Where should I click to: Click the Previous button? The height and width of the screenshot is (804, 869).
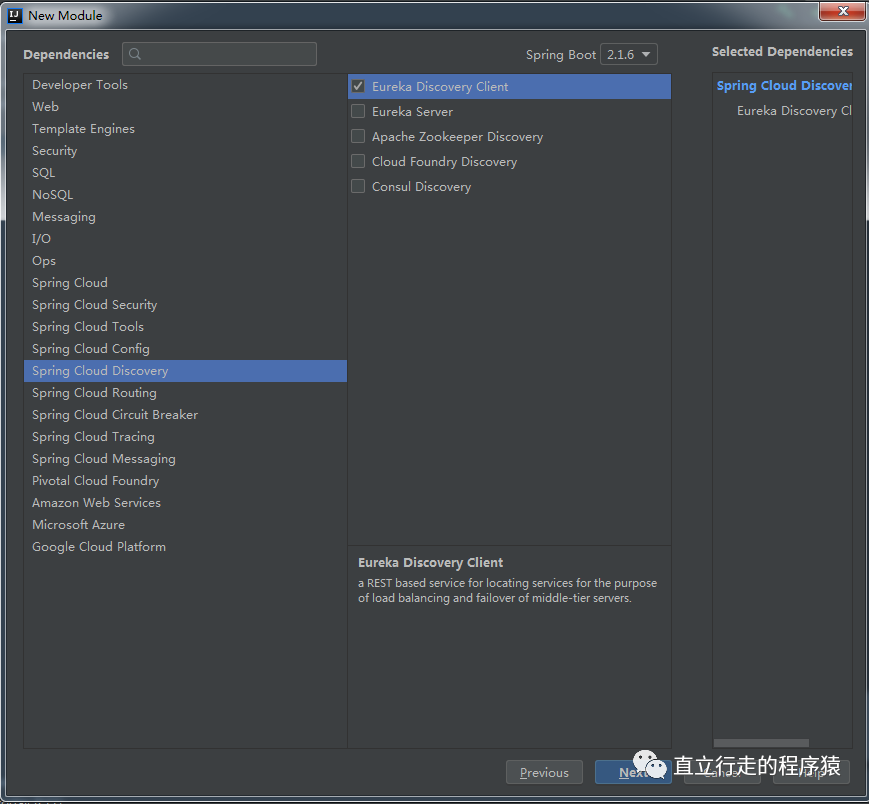pos(544,772)
